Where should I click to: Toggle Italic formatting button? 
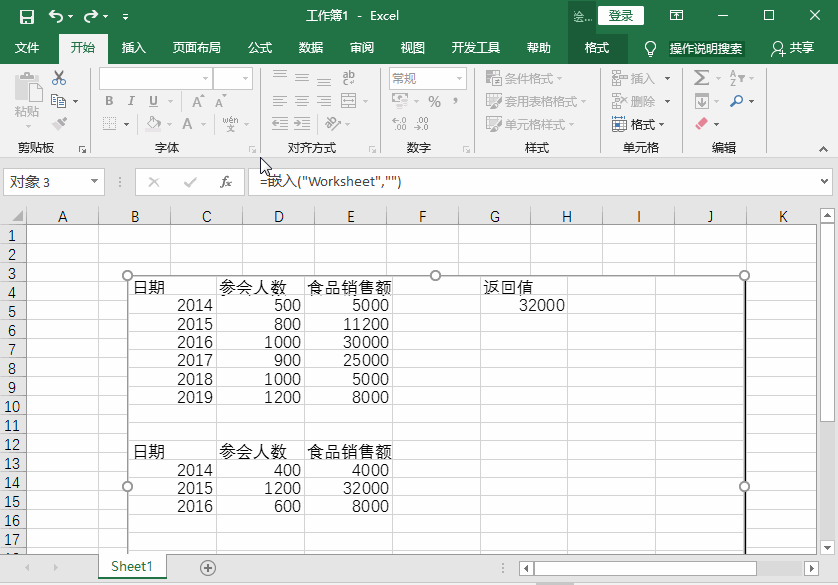[x=131, y=101]
